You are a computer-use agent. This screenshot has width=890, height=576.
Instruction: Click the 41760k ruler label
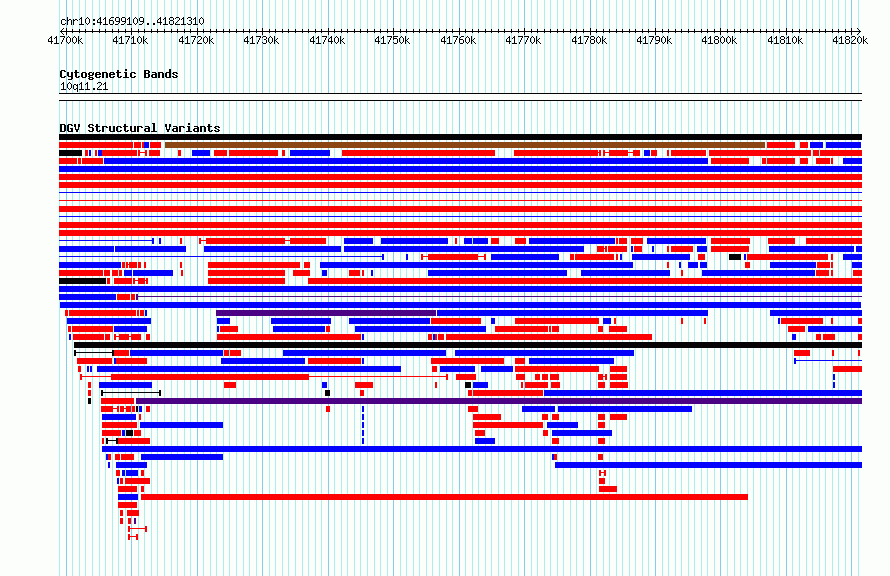click(459, 40)
